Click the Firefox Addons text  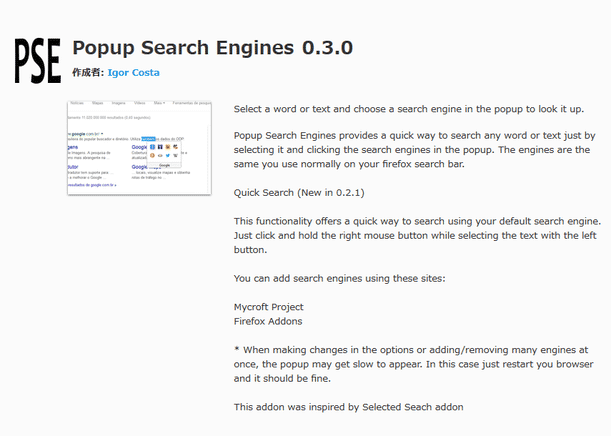coord(268,321)
